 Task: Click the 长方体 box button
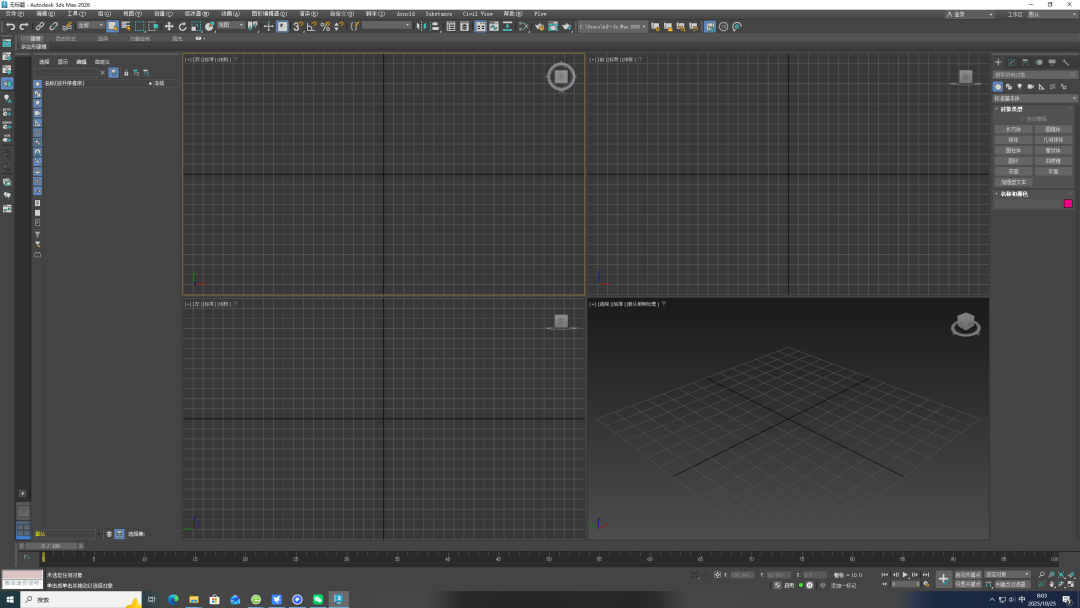(1013, 129)
